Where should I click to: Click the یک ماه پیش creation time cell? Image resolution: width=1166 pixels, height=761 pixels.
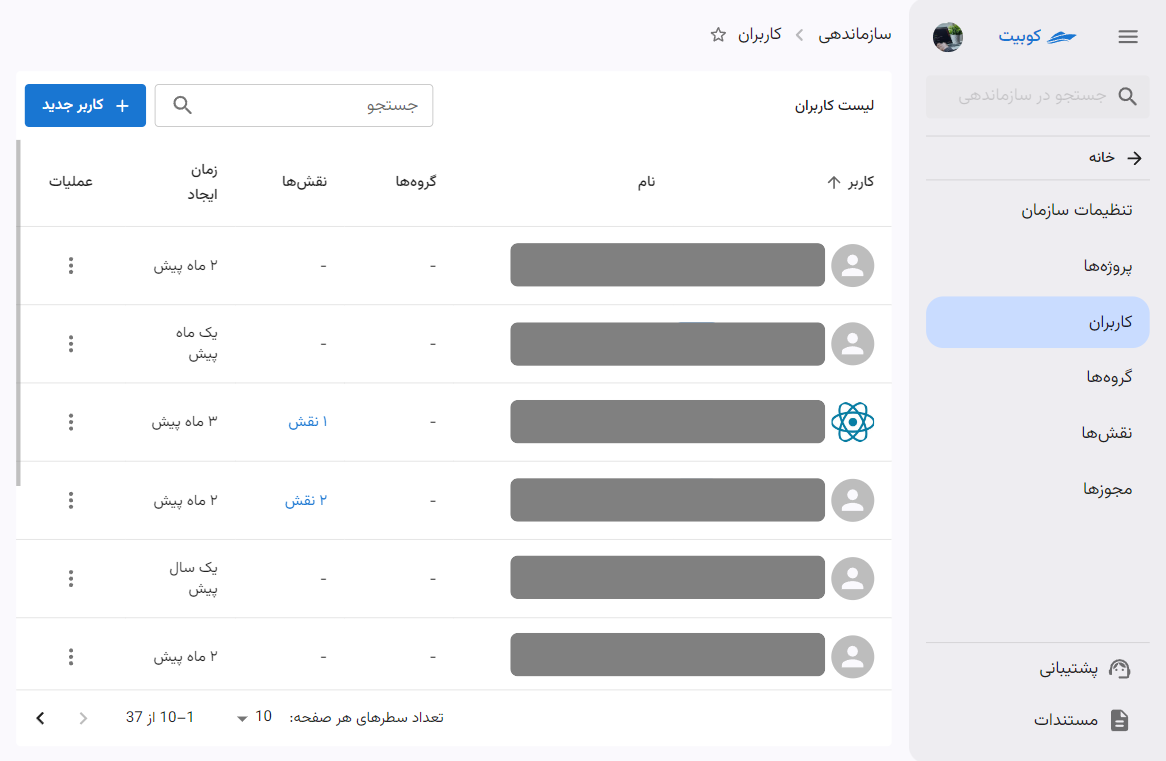pos(196,344)
